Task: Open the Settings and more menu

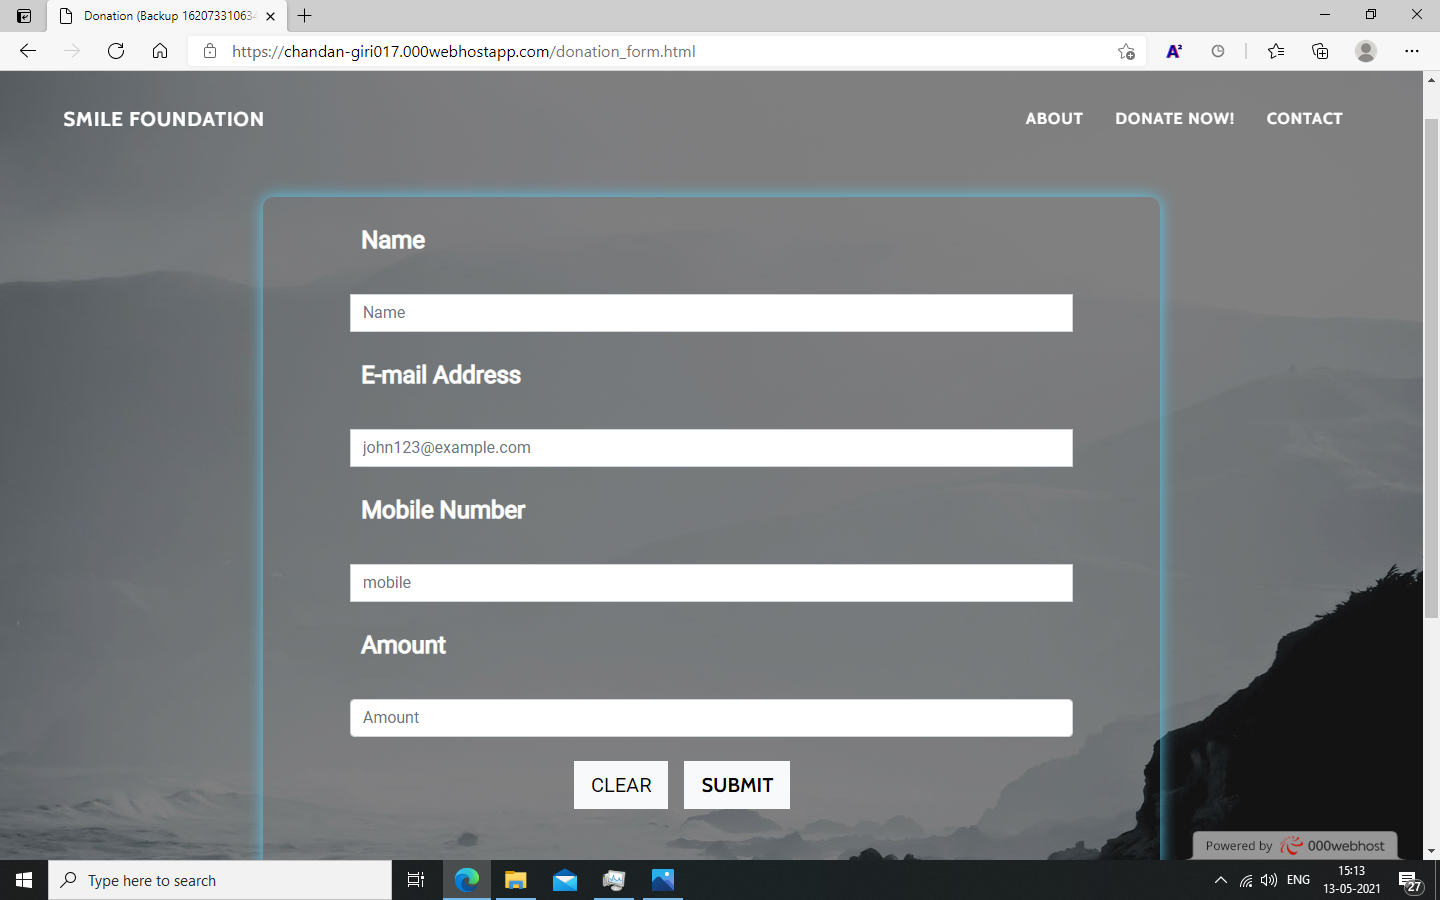Action: point(1412,51)
